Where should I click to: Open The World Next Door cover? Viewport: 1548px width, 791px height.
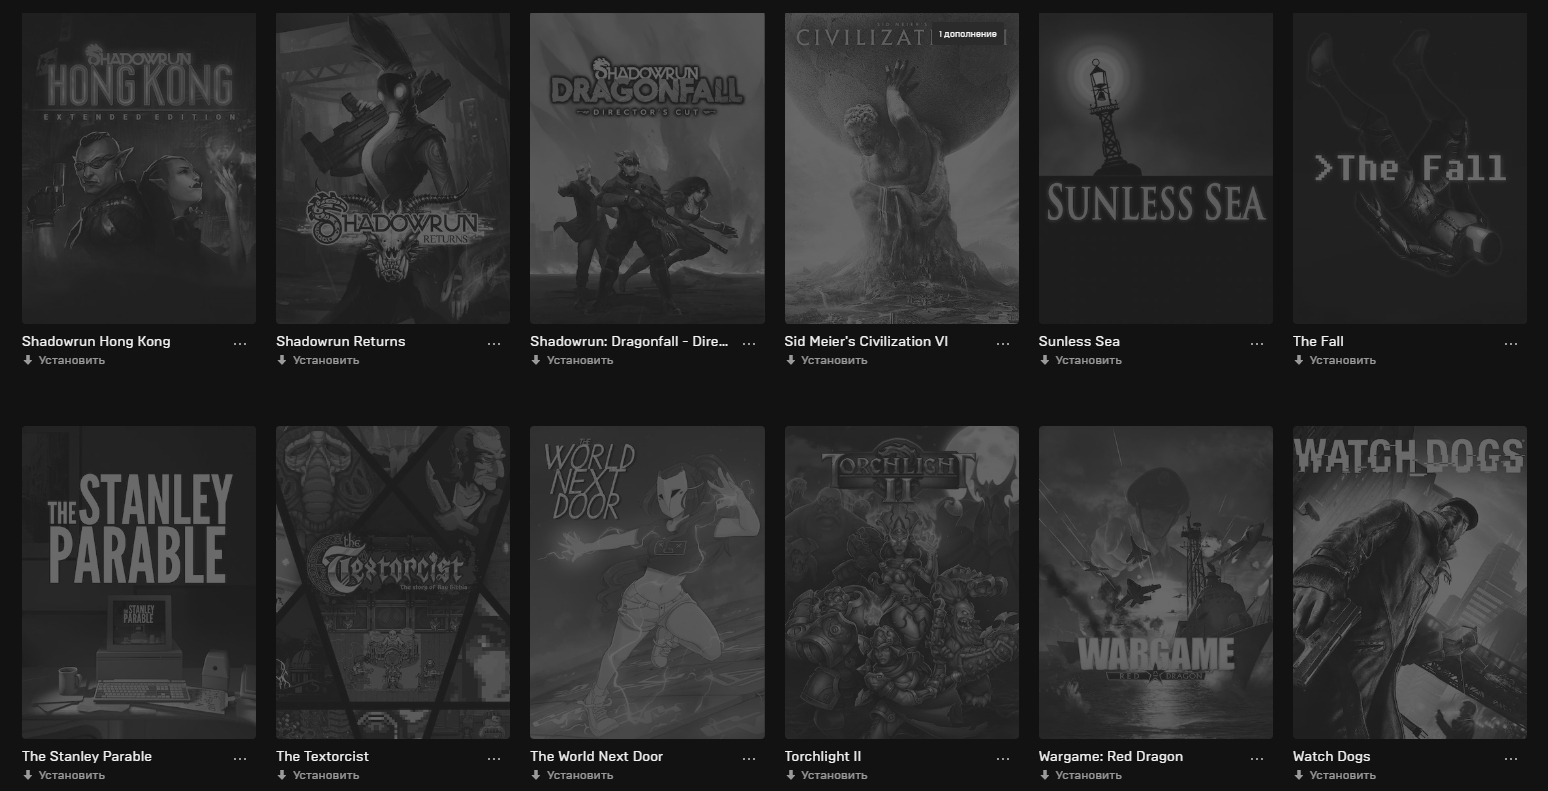[x=647, y=582]
